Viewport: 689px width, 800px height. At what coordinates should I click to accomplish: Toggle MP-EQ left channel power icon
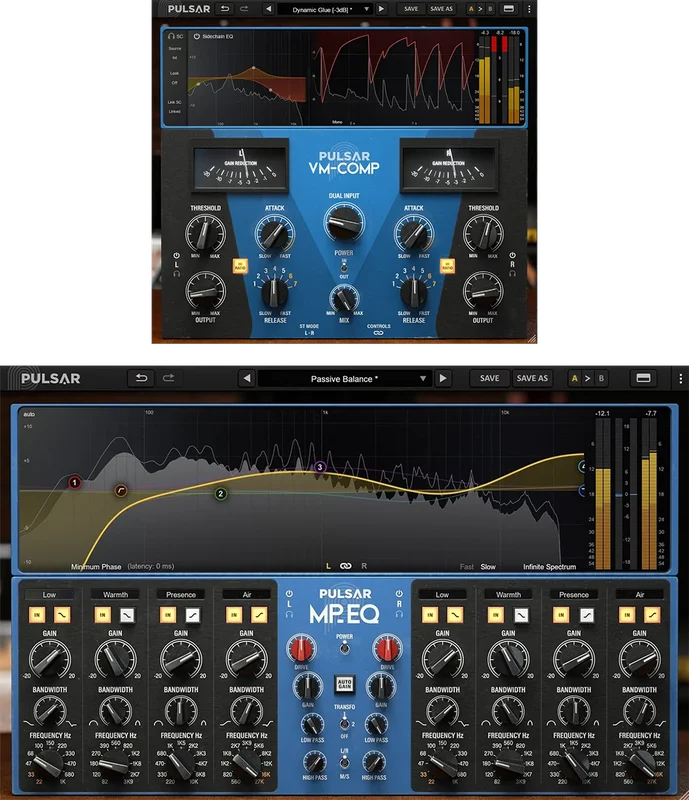[289, 594]
